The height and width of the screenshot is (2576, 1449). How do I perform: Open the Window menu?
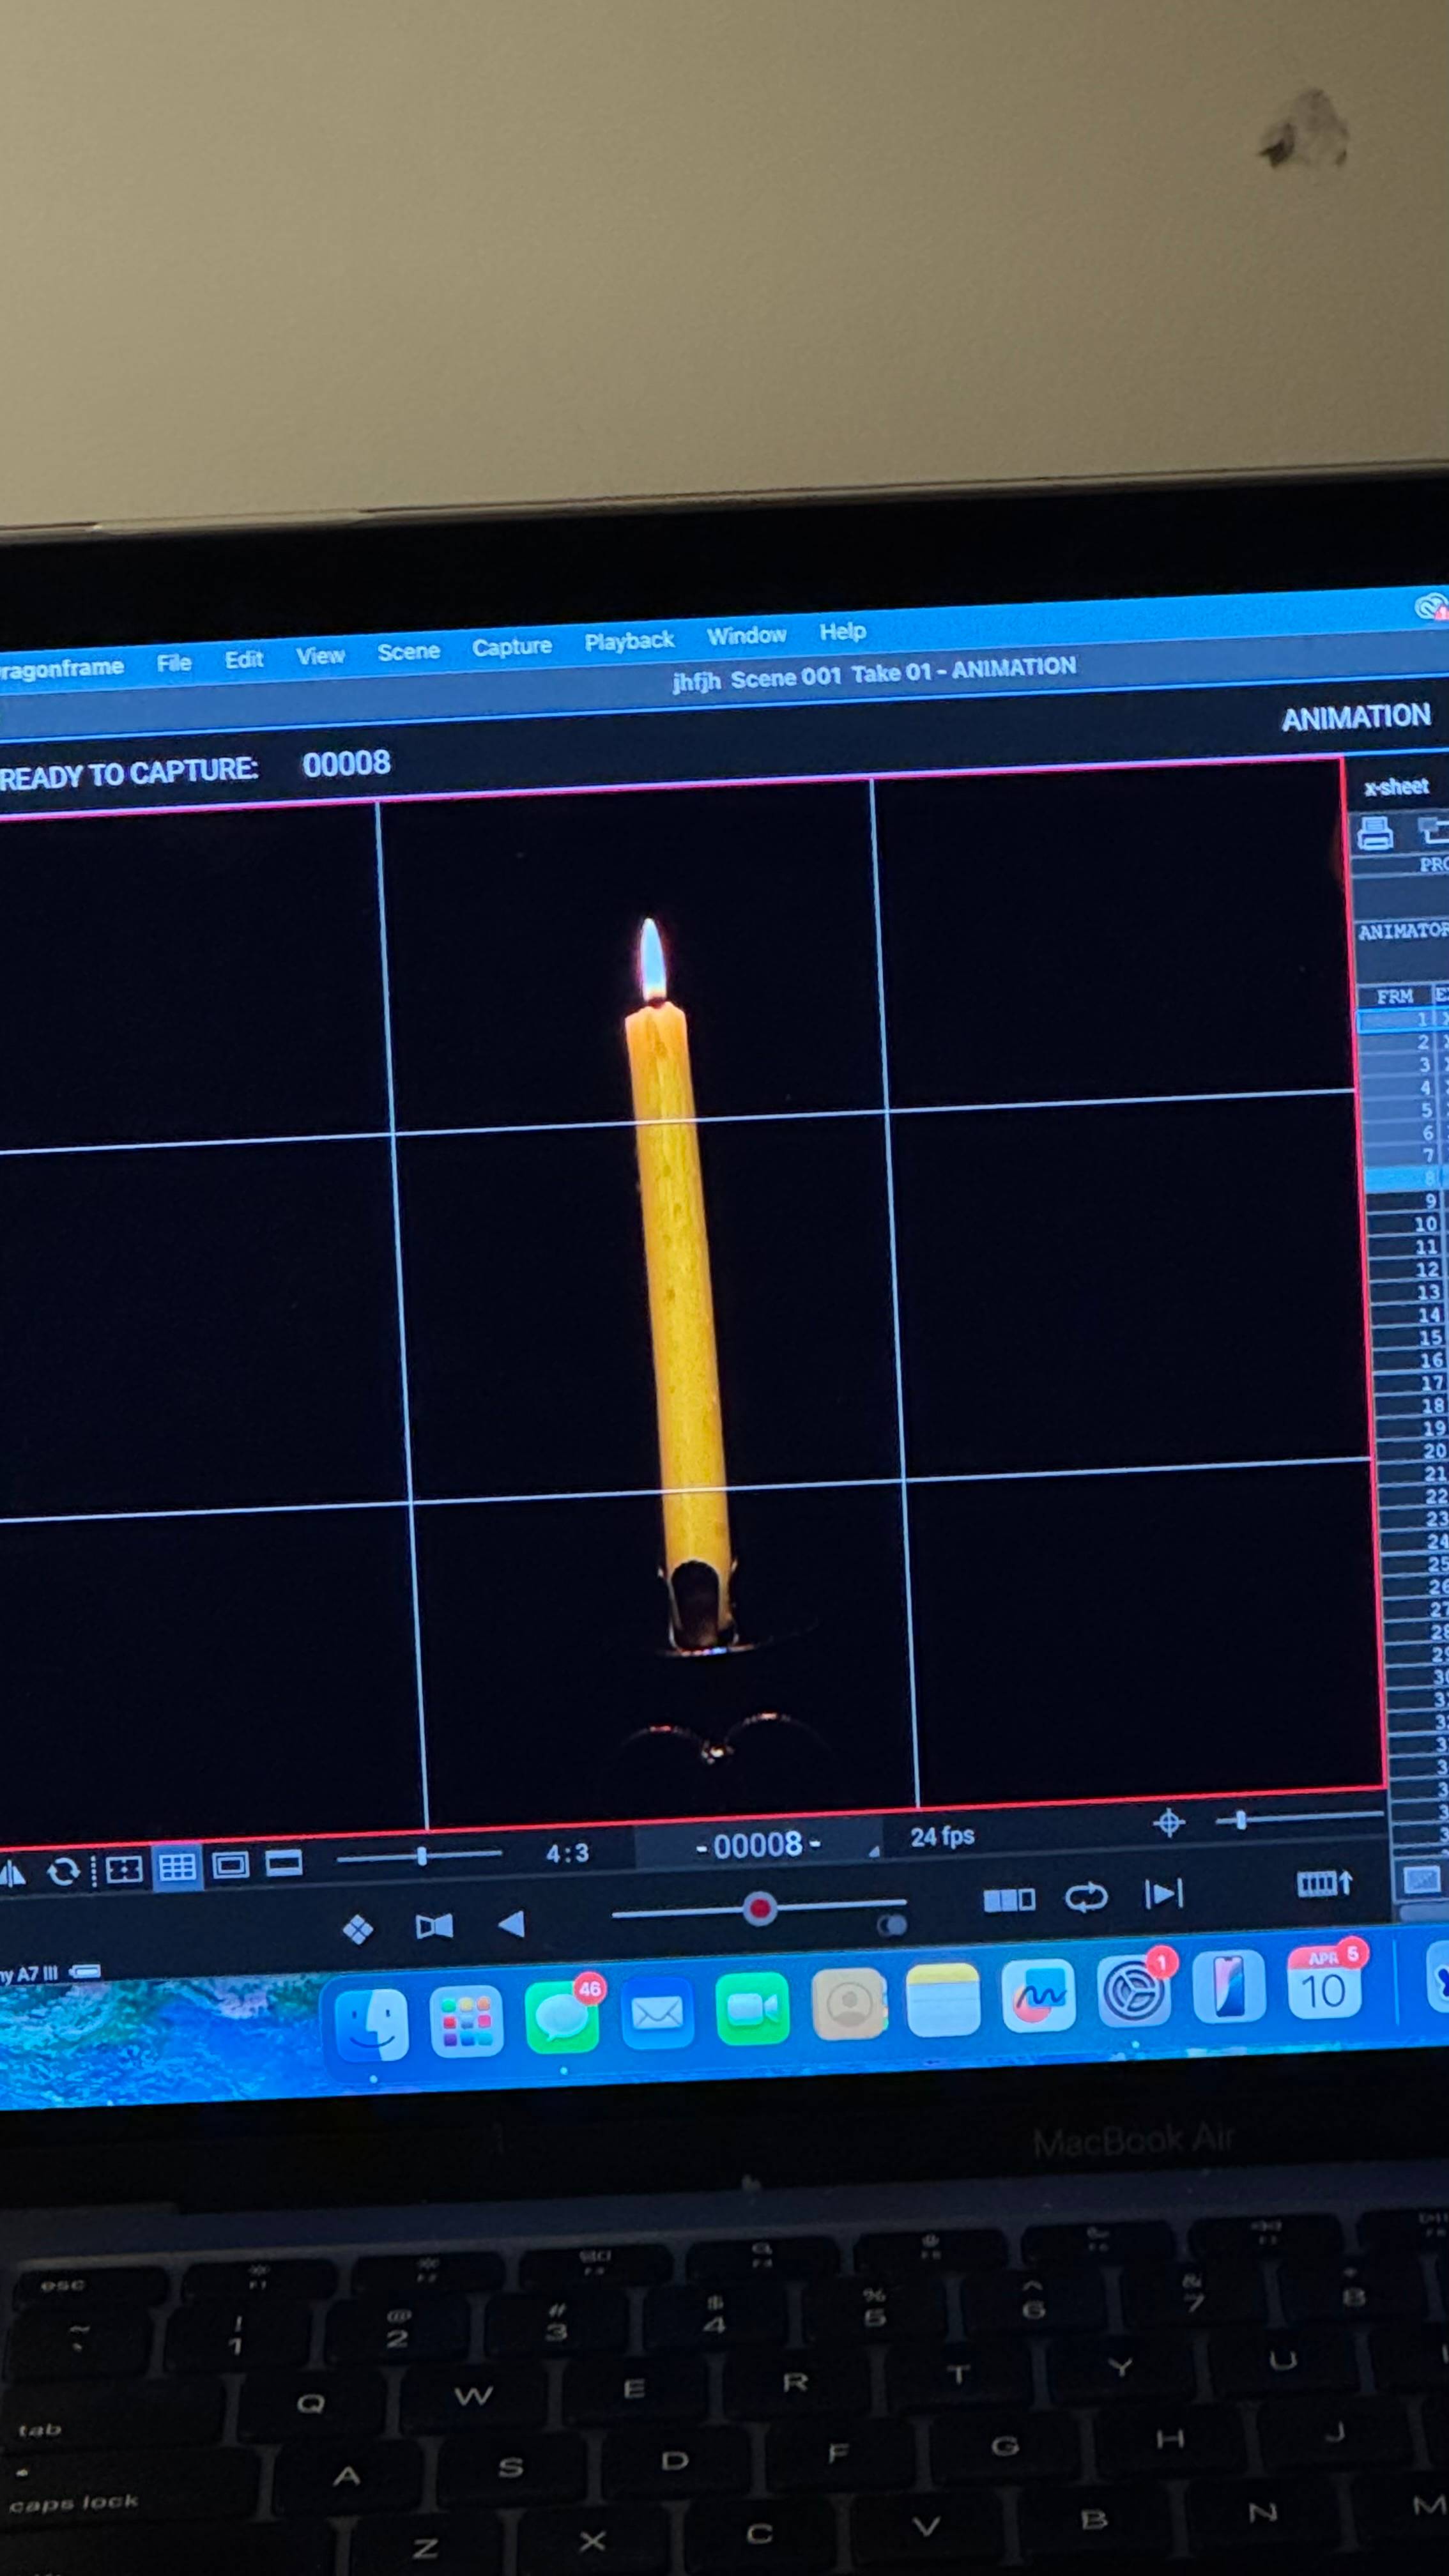coord(746,635)
